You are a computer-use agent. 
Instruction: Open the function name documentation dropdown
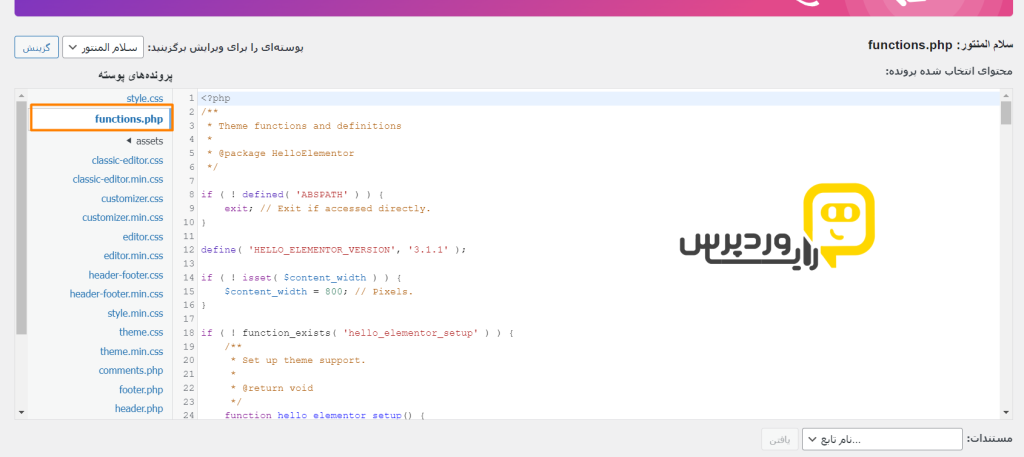pyautogui.click(x=882, y=439)
